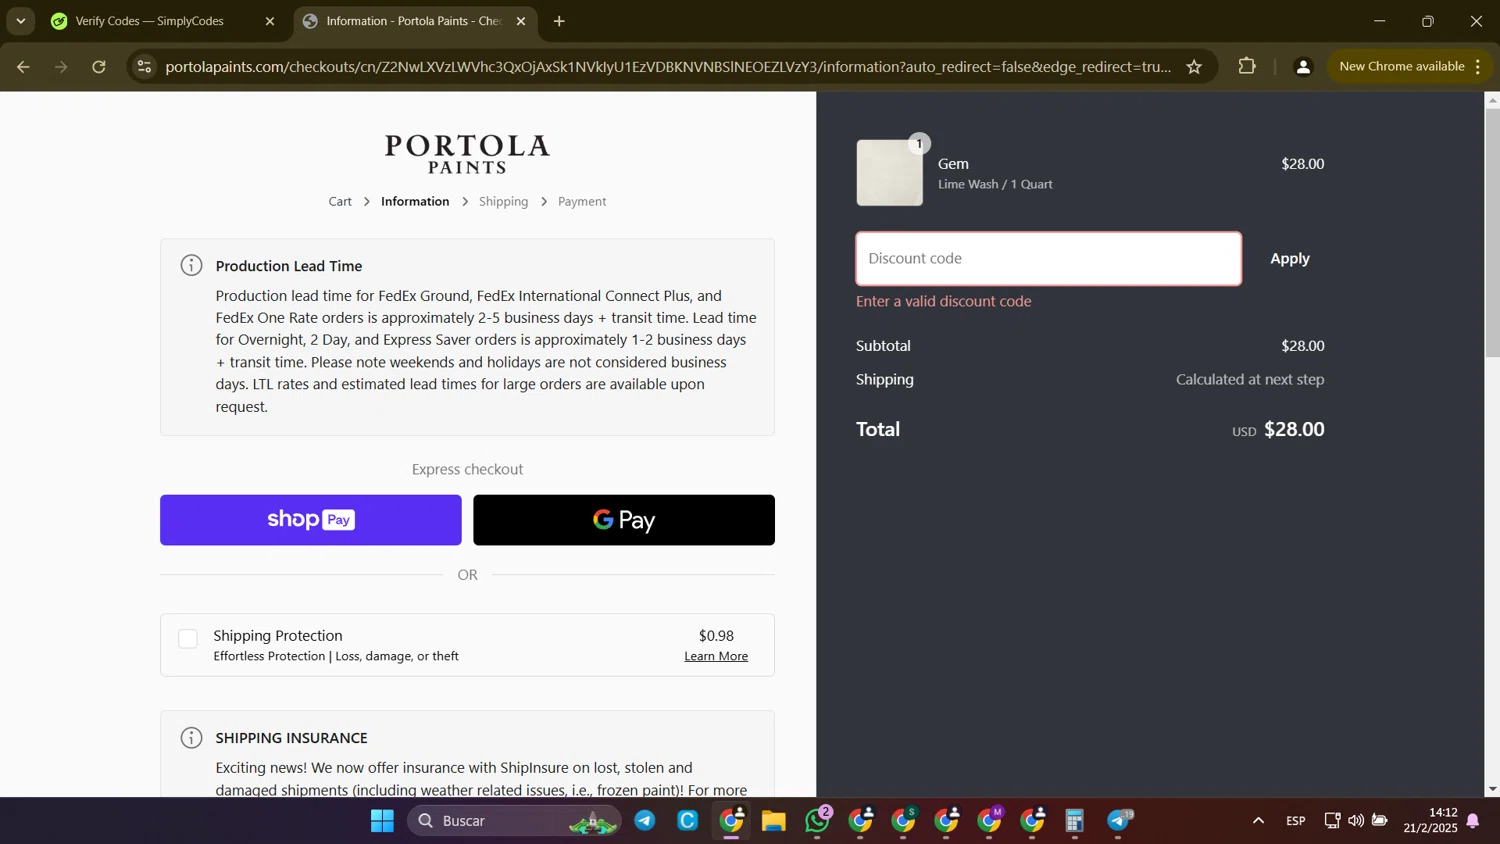Select the Information - Portola Paints tab
The height and width of the screenshot is (844, 1500).
click(x=415, y=21)
